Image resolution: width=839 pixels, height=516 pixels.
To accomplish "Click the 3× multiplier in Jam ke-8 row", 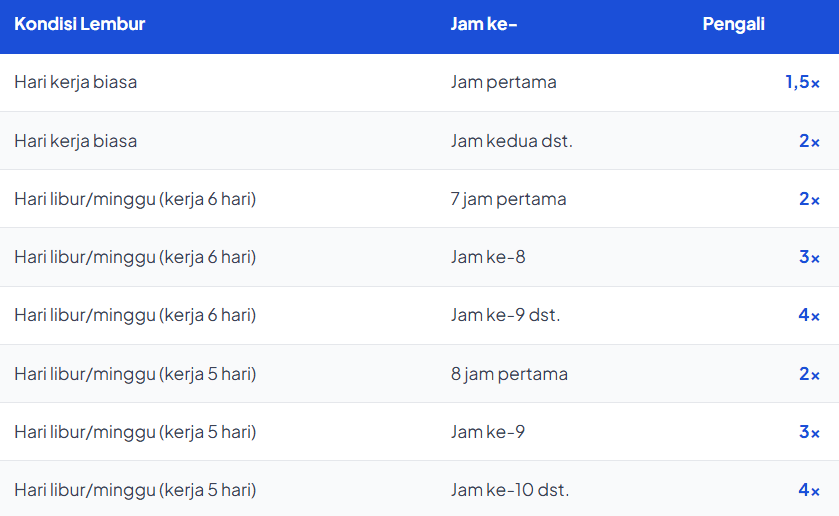I will [x=809, y=257].
